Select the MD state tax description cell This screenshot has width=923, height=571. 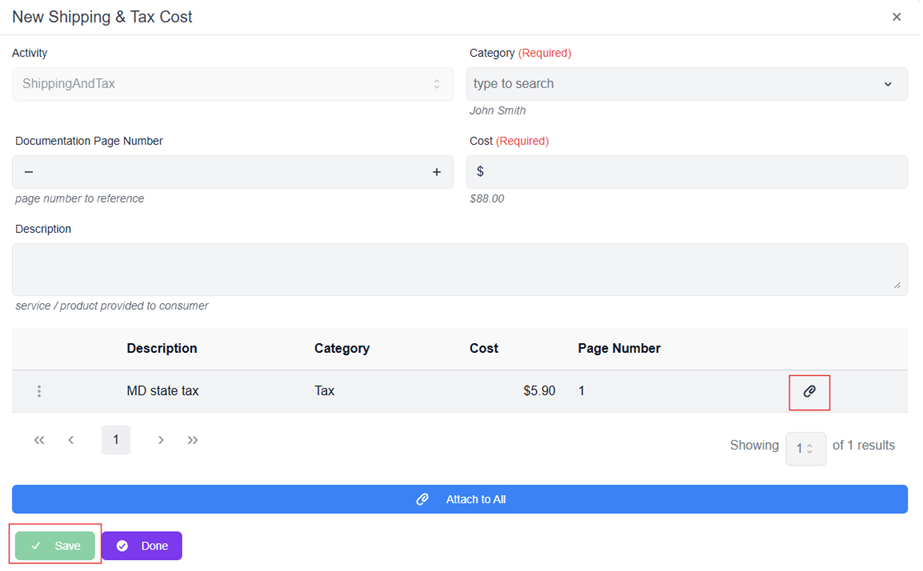click(162, 391)
